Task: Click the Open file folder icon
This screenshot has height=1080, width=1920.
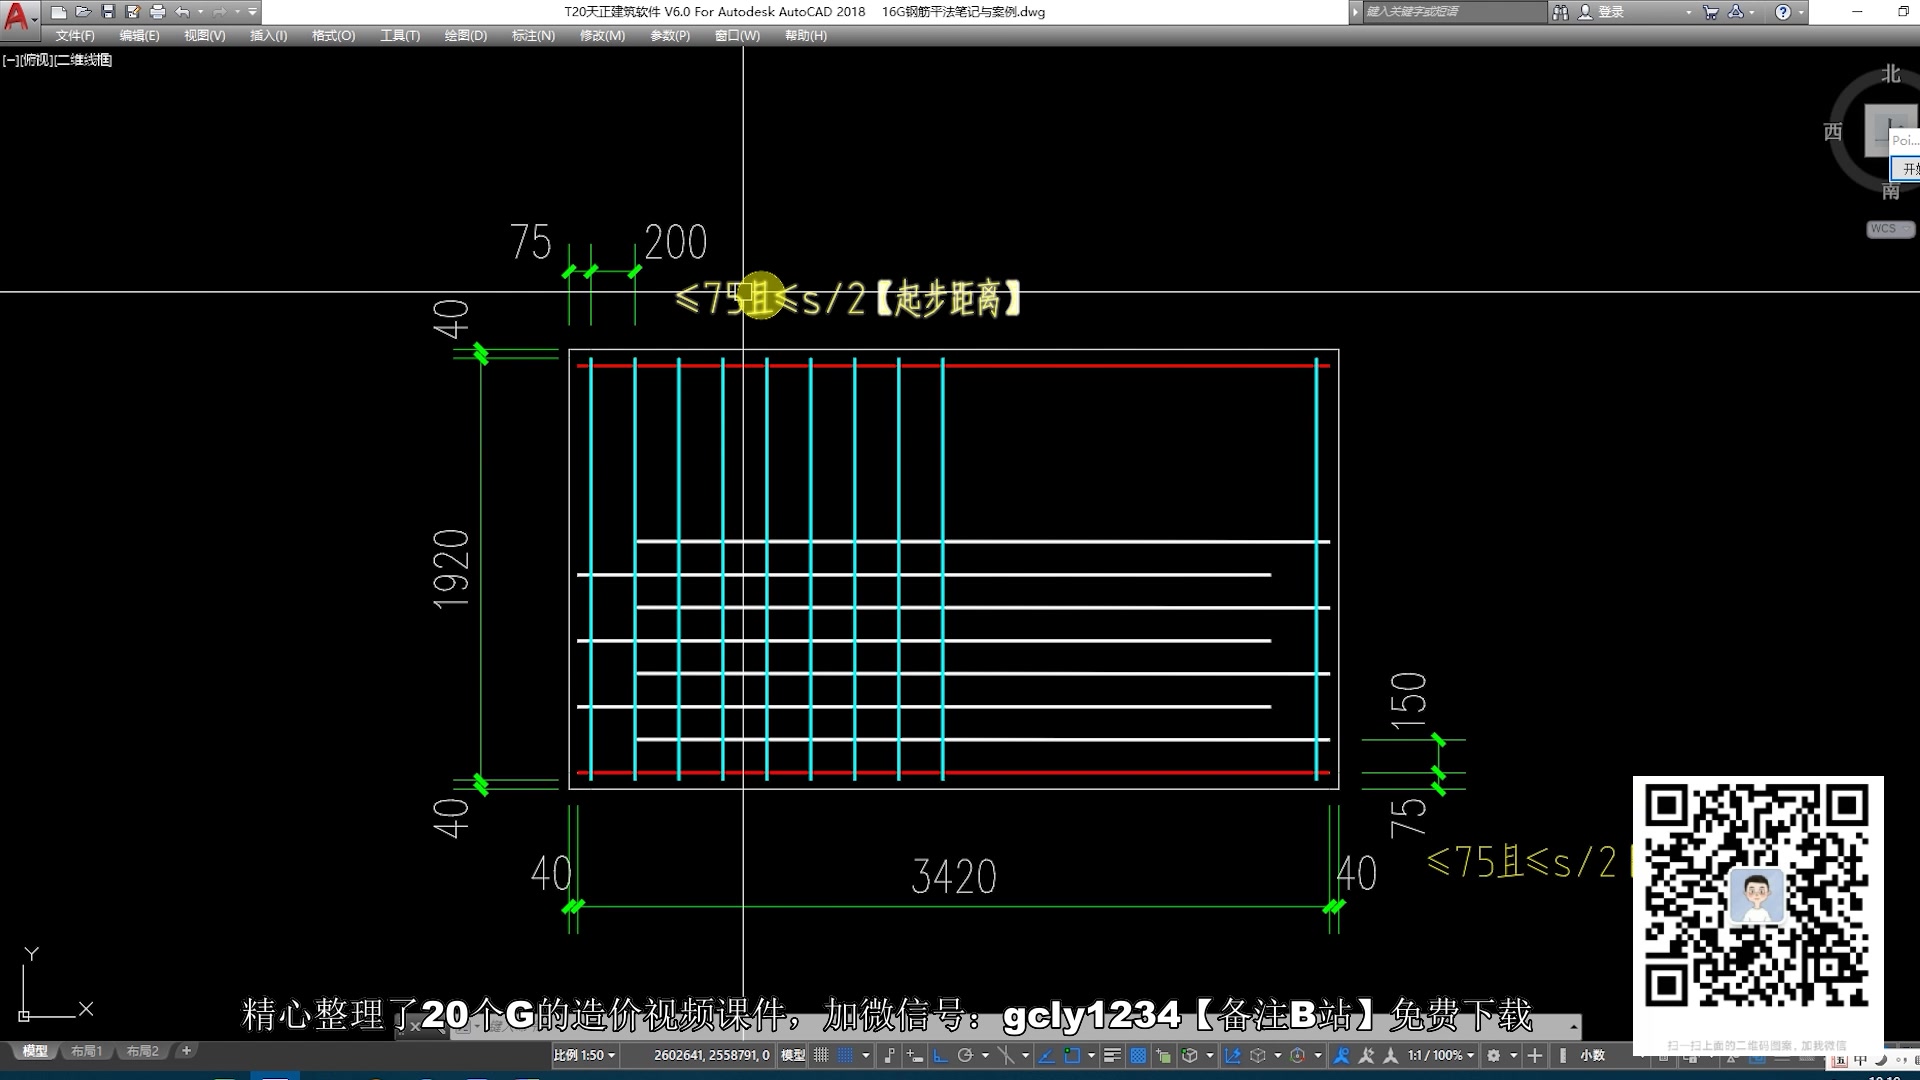Action: (83, 12)
